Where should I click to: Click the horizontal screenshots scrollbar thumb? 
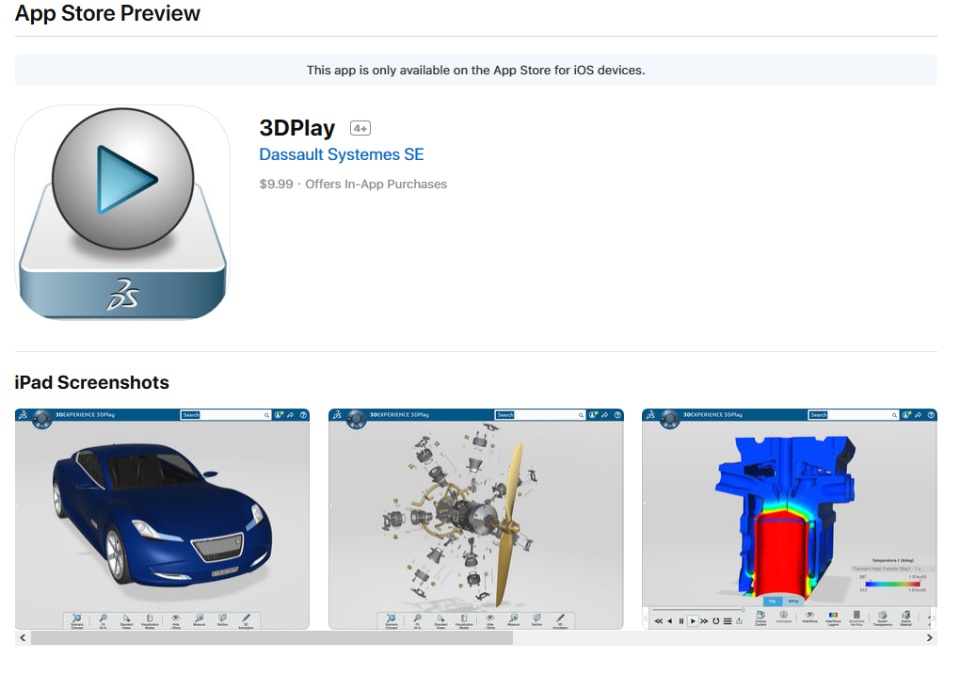click(x=272, y=638)
